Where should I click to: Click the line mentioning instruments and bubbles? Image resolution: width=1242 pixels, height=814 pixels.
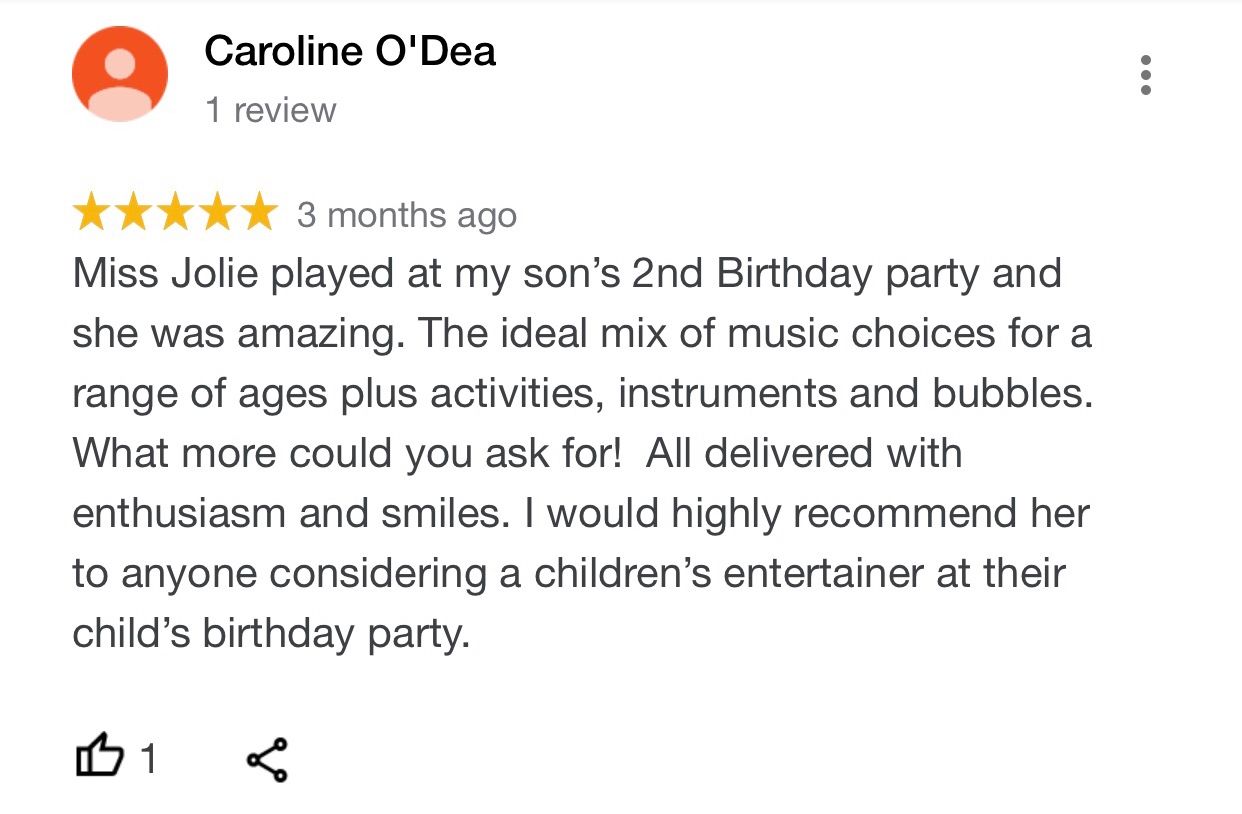582,394
